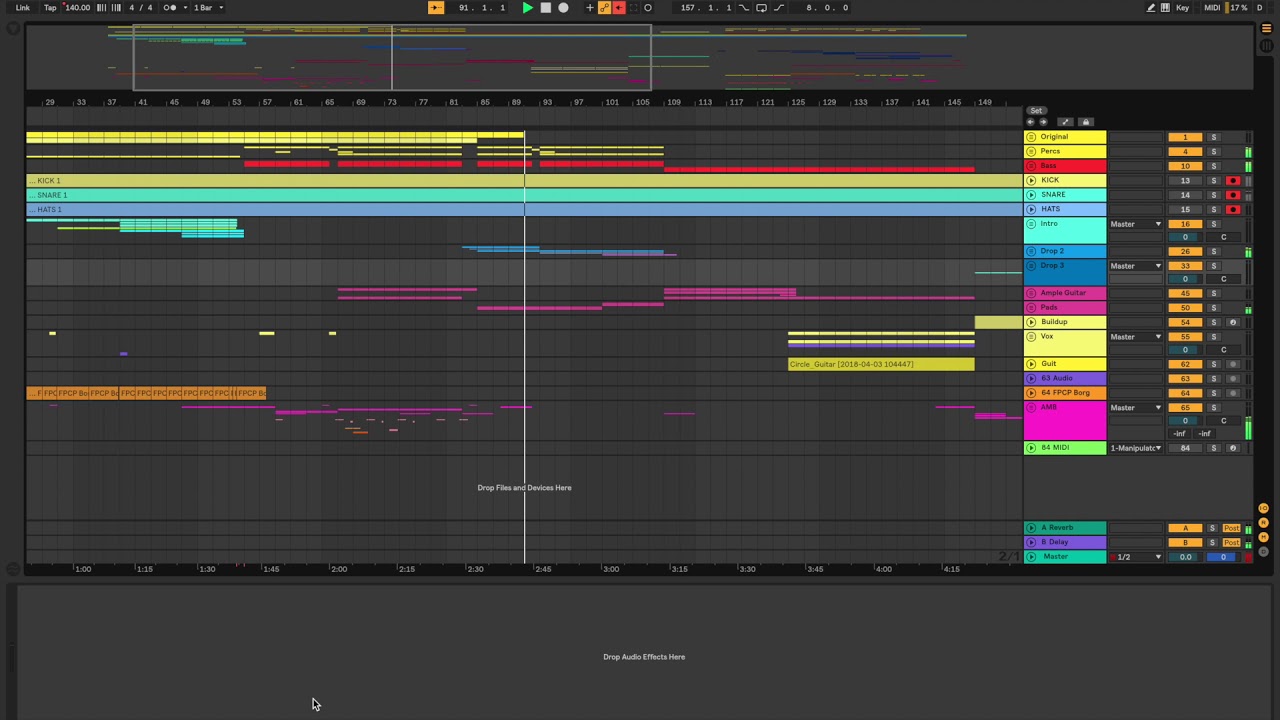1280x720 pixels.
Task: Click the Link button
Action: click(22, 8)
